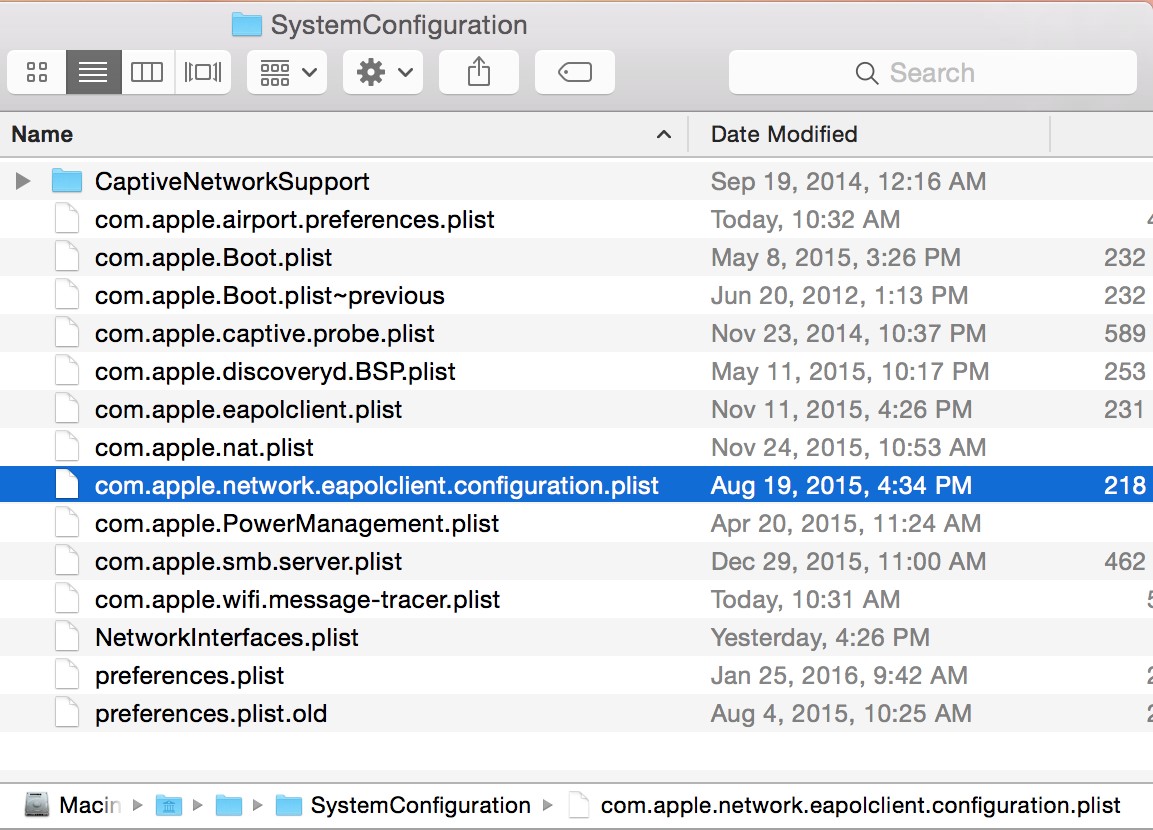Click the Macintosh HD path bar item
Viewport: 1153px width, 830px height.
coord(72,805)
